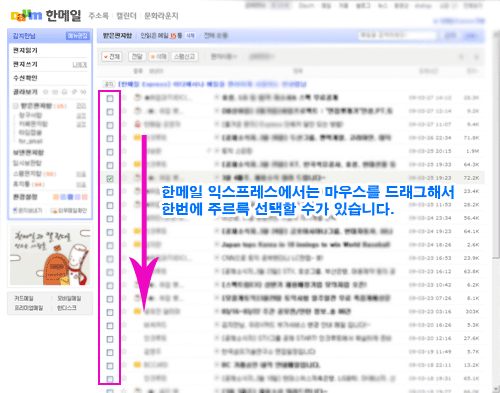Viewport: 500px width, 393px height.
Task: Click the 삭제 delete button in toolbar
Action: [158, 57]
